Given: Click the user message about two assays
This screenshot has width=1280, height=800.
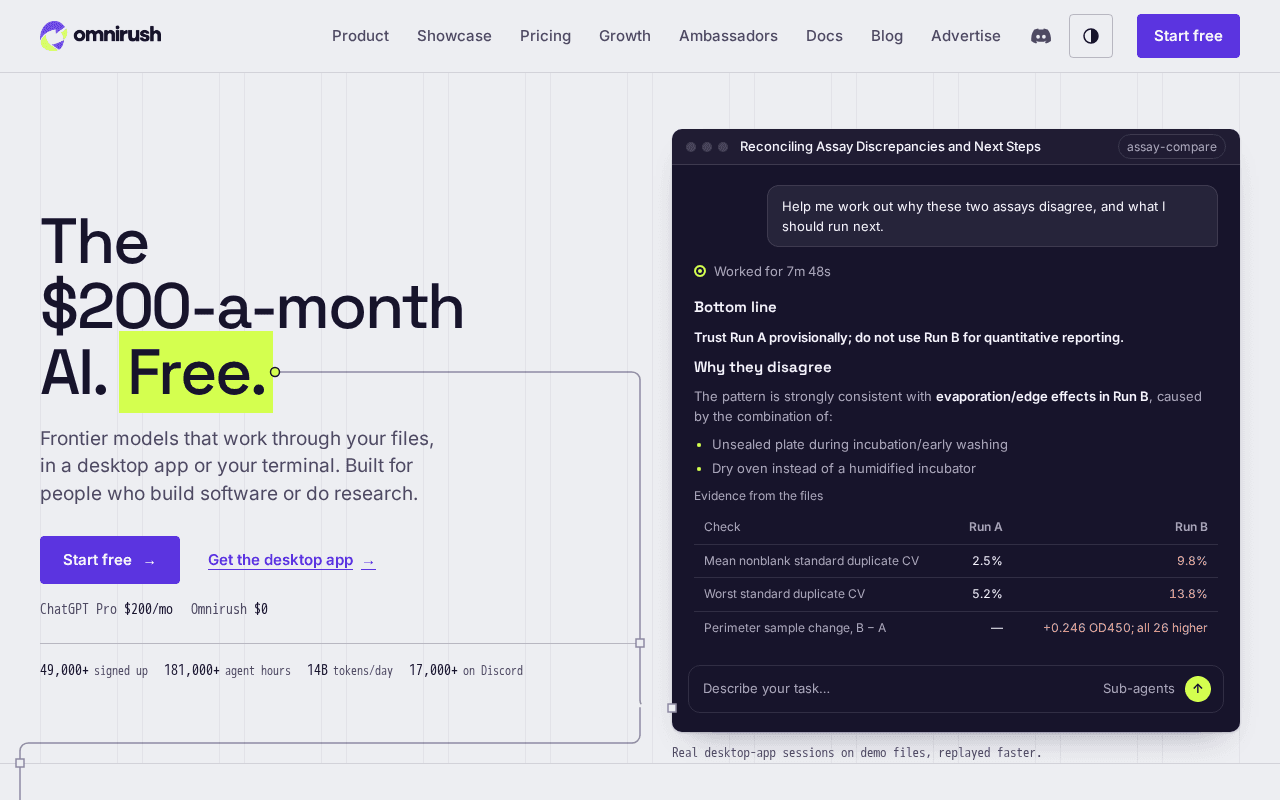Looking at the screenshot, I should 992,216.
